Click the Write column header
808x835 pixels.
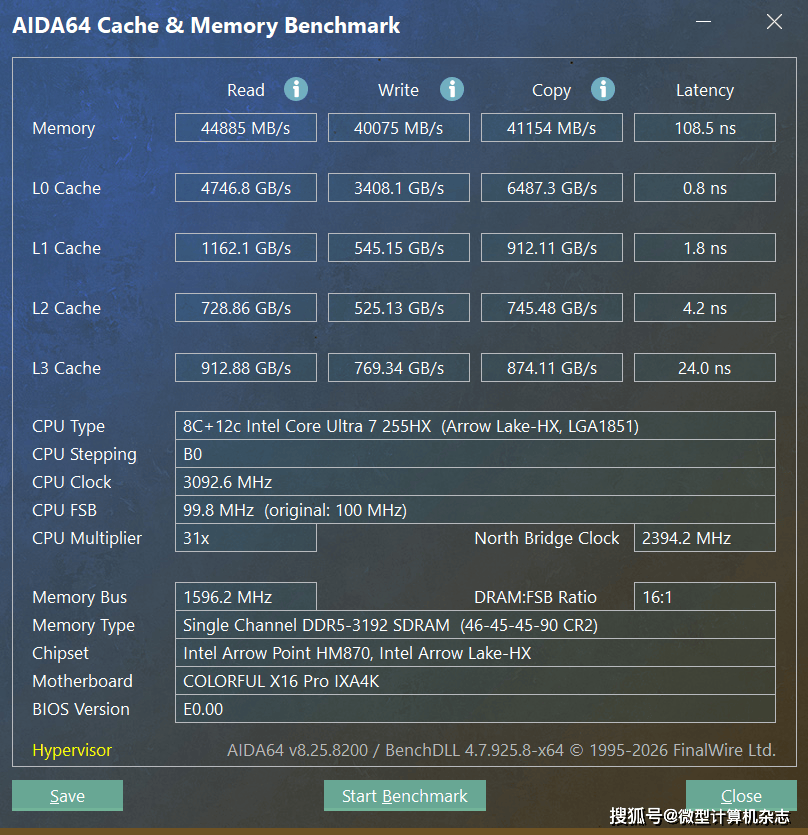tap(398, 90)
